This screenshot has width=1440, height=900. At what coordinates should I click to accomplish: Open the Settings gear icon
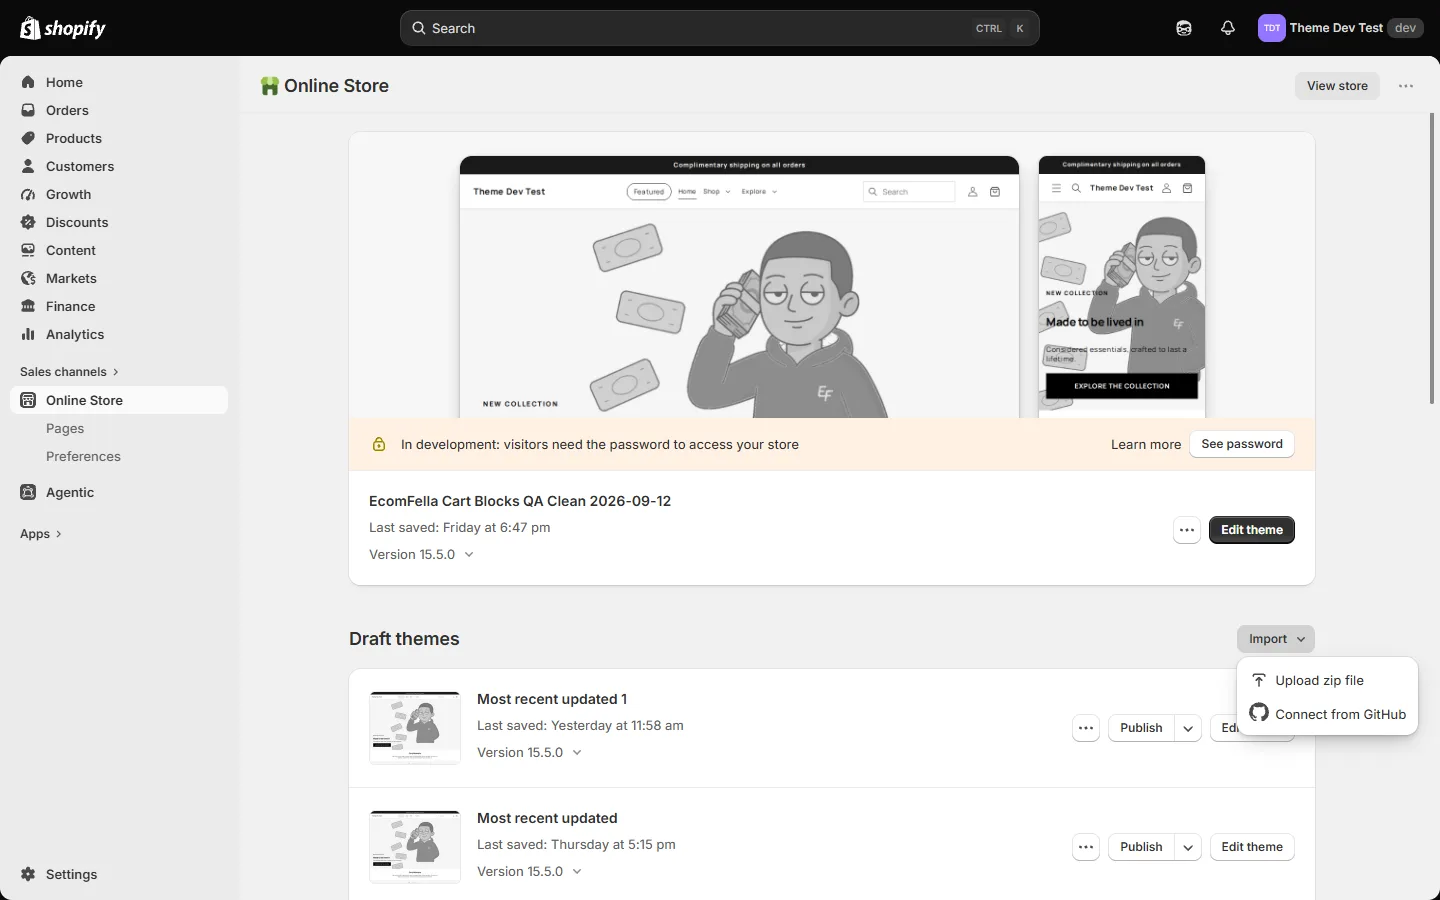click(28, 874)
